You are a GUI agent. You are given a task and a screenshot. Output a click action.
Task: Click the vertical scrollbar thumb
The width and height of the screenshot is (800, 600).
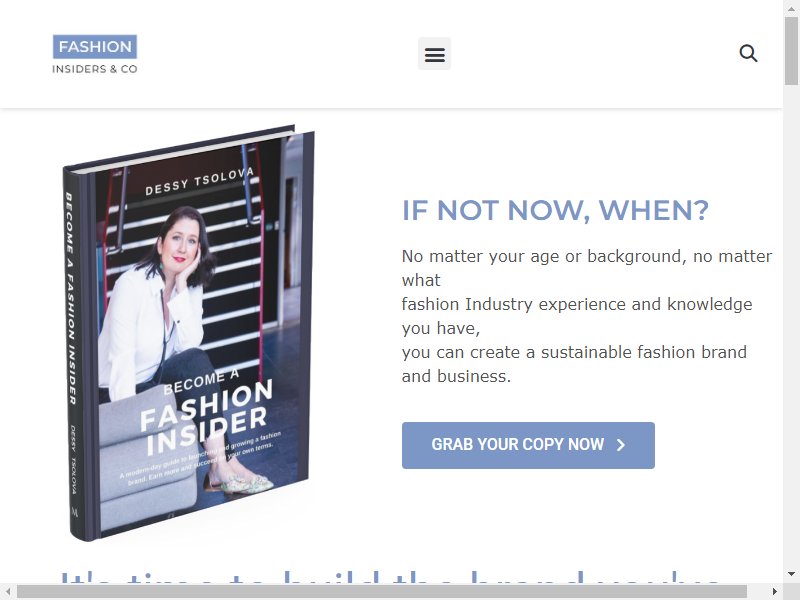pyautogui.click(x=791, y=51)
